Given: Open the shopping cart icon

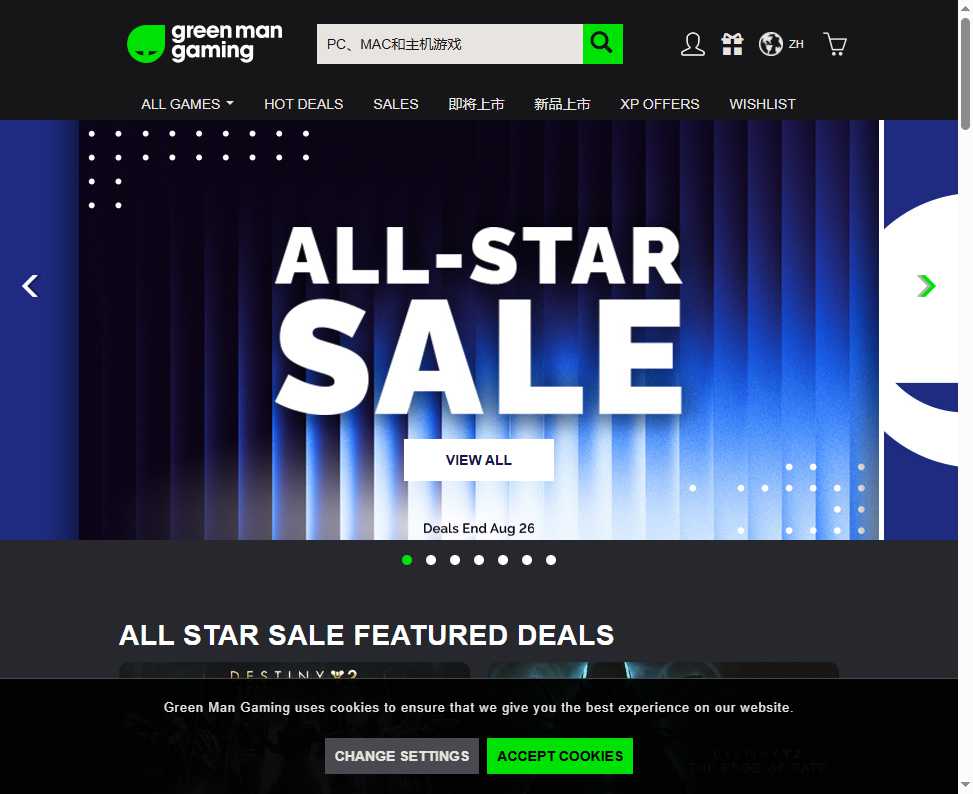Looking at the screenshot, I should pos(835,44).
